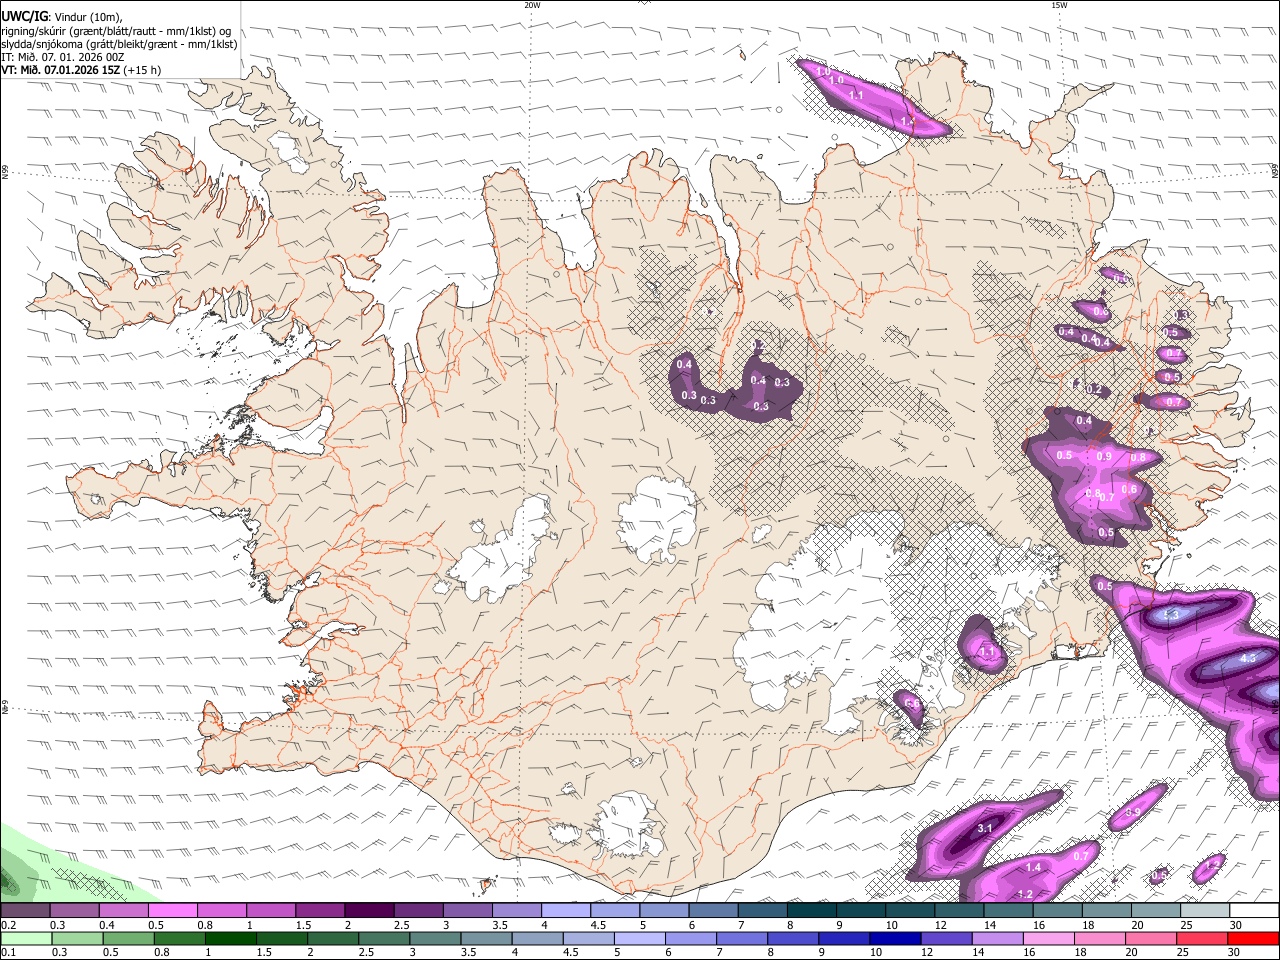Image resolution: width=1280 pixels, height=960 pixels.
Task: Click the '15W' longitude label
Action: coord(1059,5)
